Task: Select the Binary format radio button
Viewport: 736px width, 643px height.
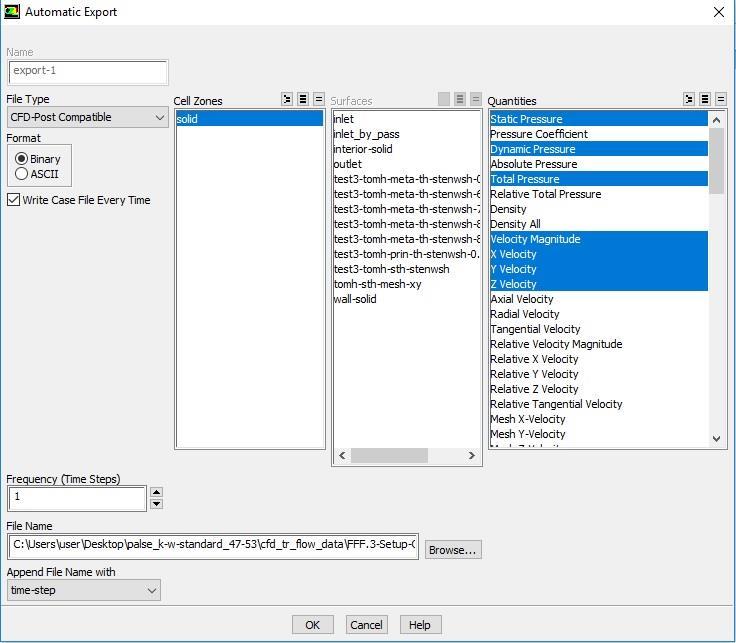Action: click(x=21, y=159)
